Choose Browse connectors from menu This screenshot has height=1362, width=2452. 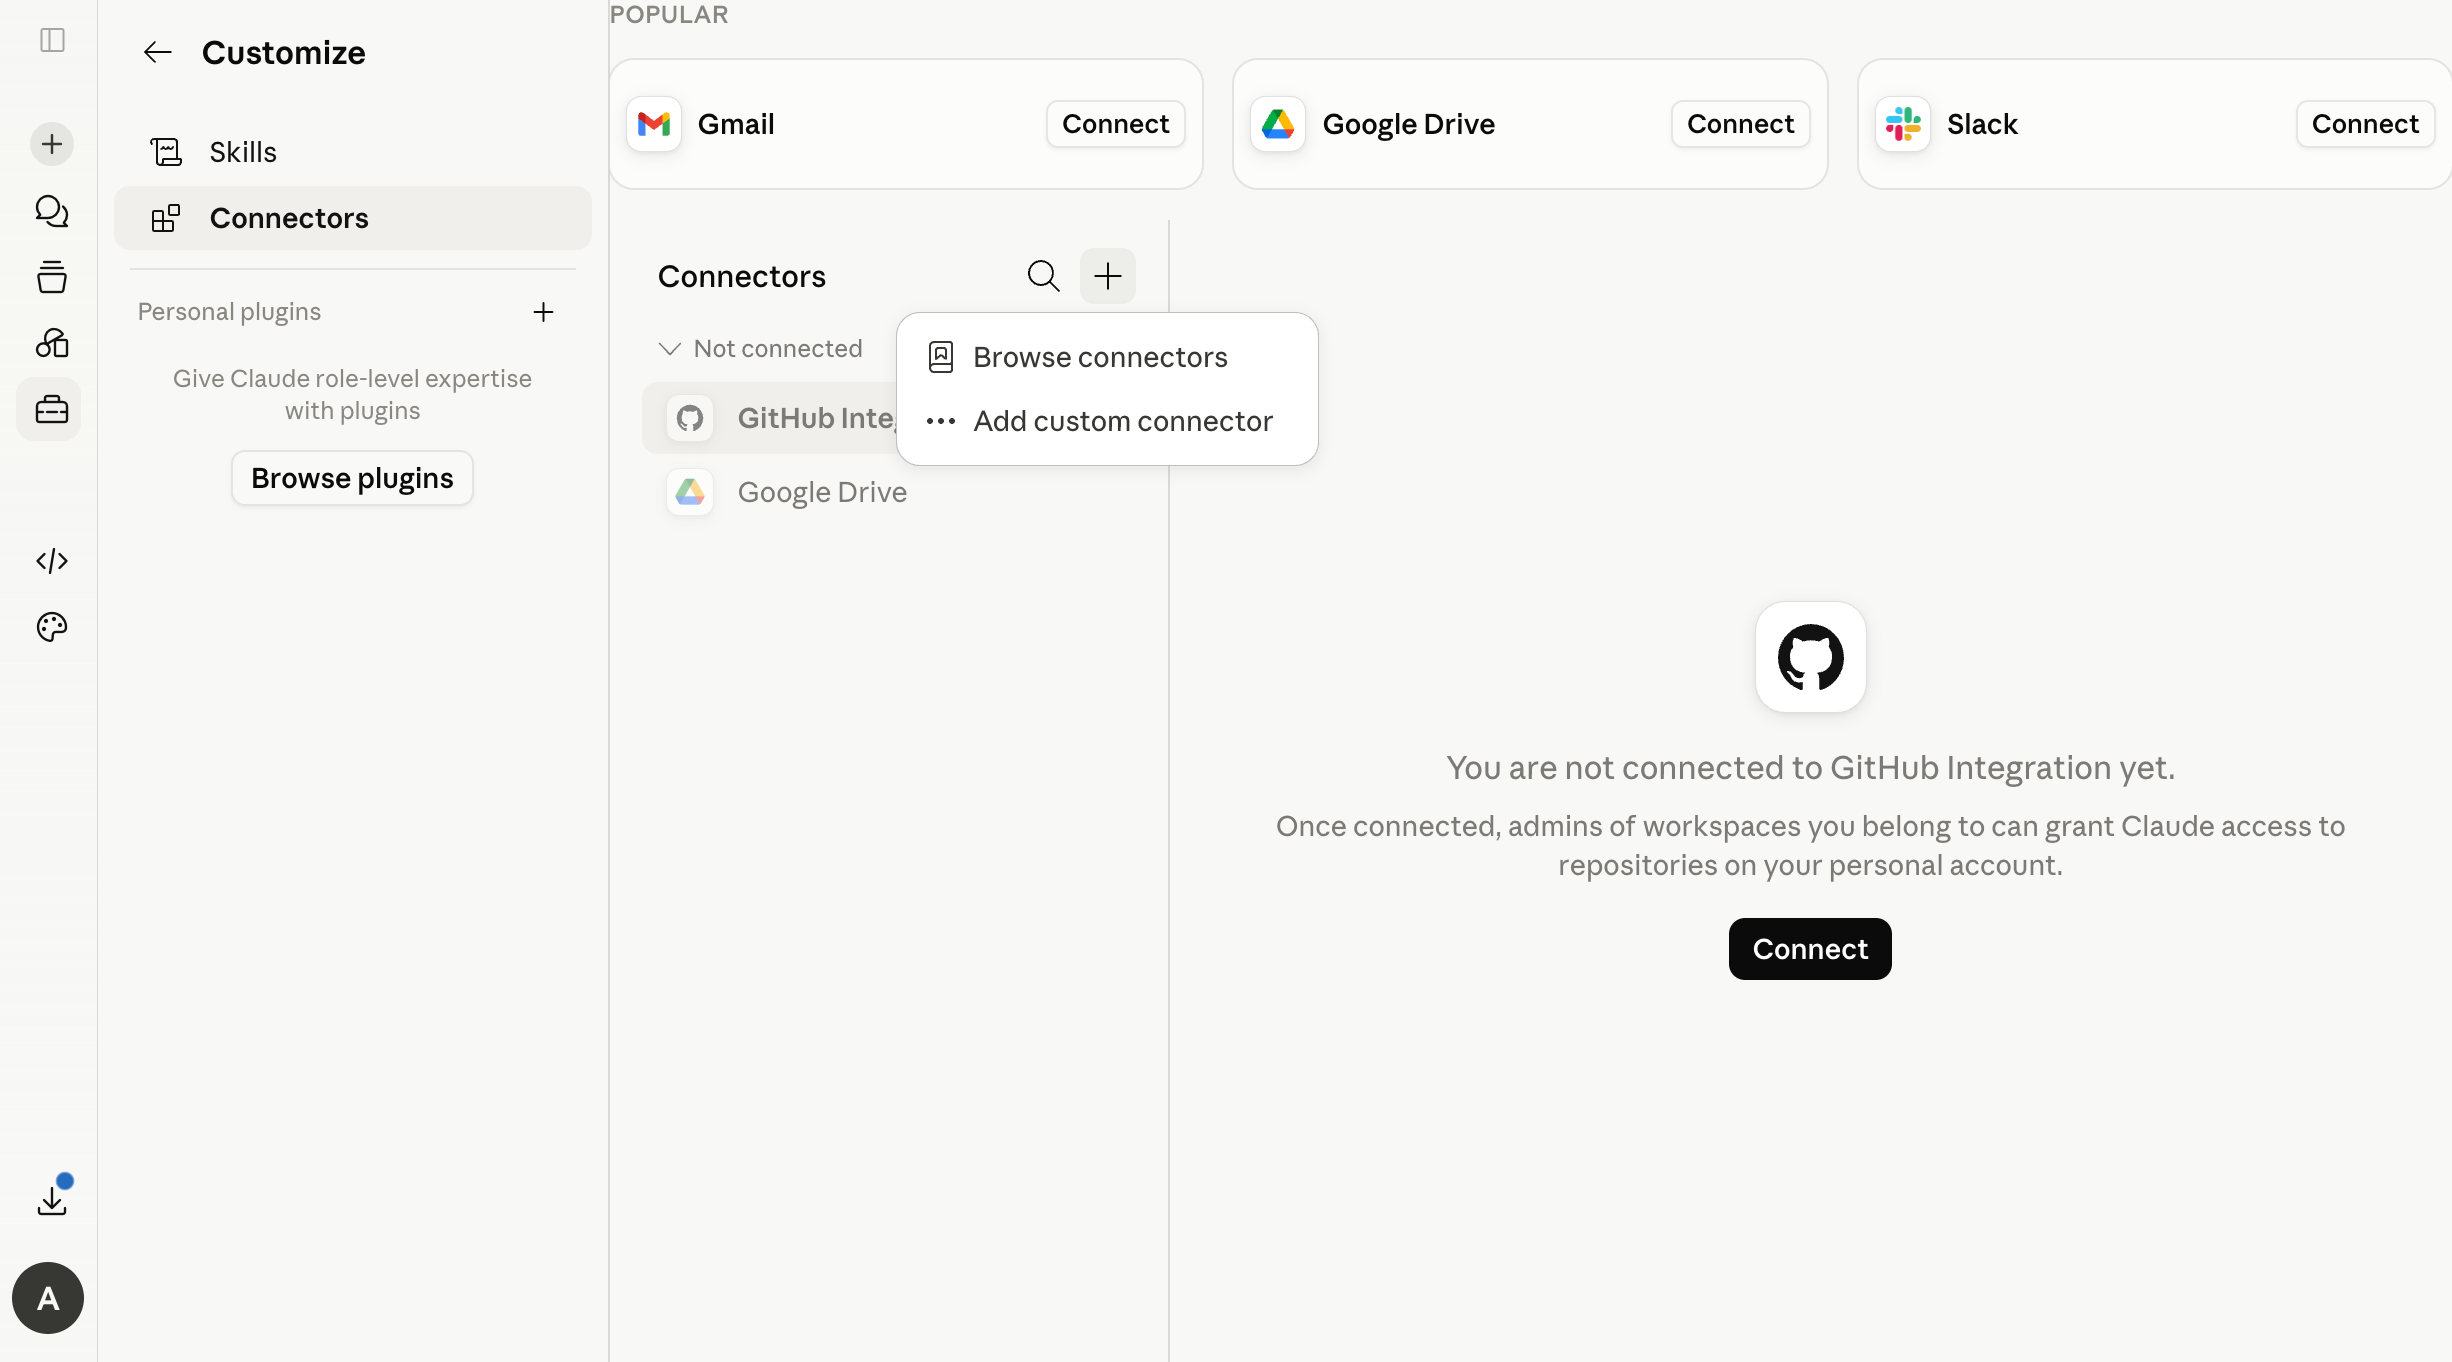[1107, 357]
